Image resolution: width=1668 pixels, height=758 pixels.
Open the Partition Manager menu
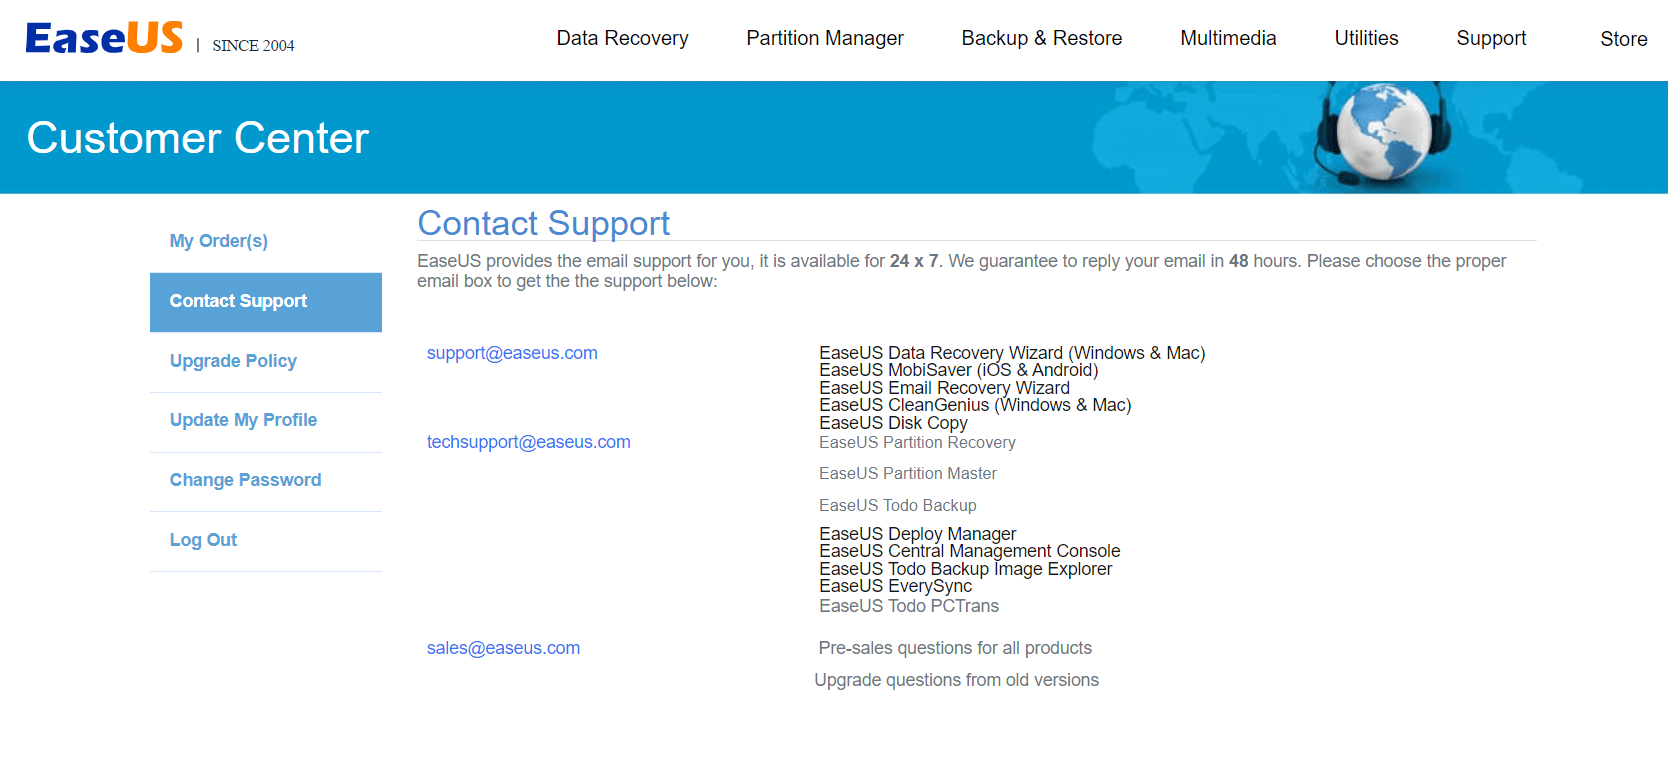pyautogui.click(x=825, y=38)
